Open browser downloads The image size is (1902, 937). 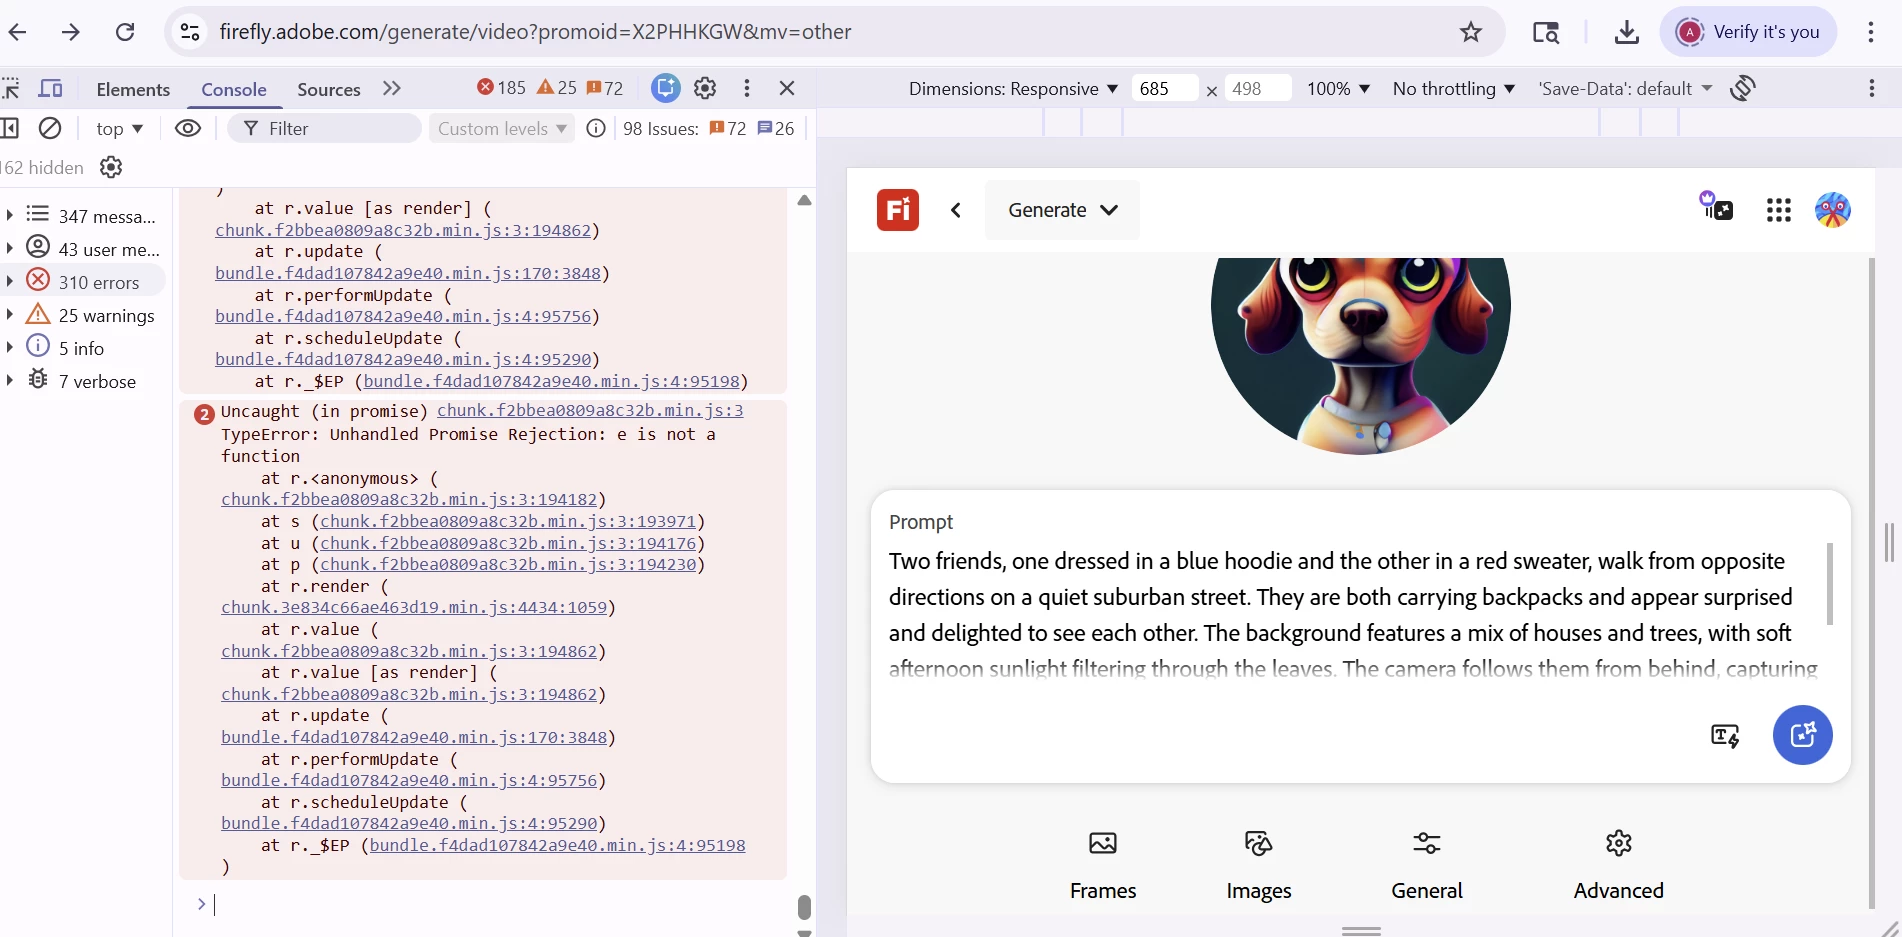[x=1627, y=32]
